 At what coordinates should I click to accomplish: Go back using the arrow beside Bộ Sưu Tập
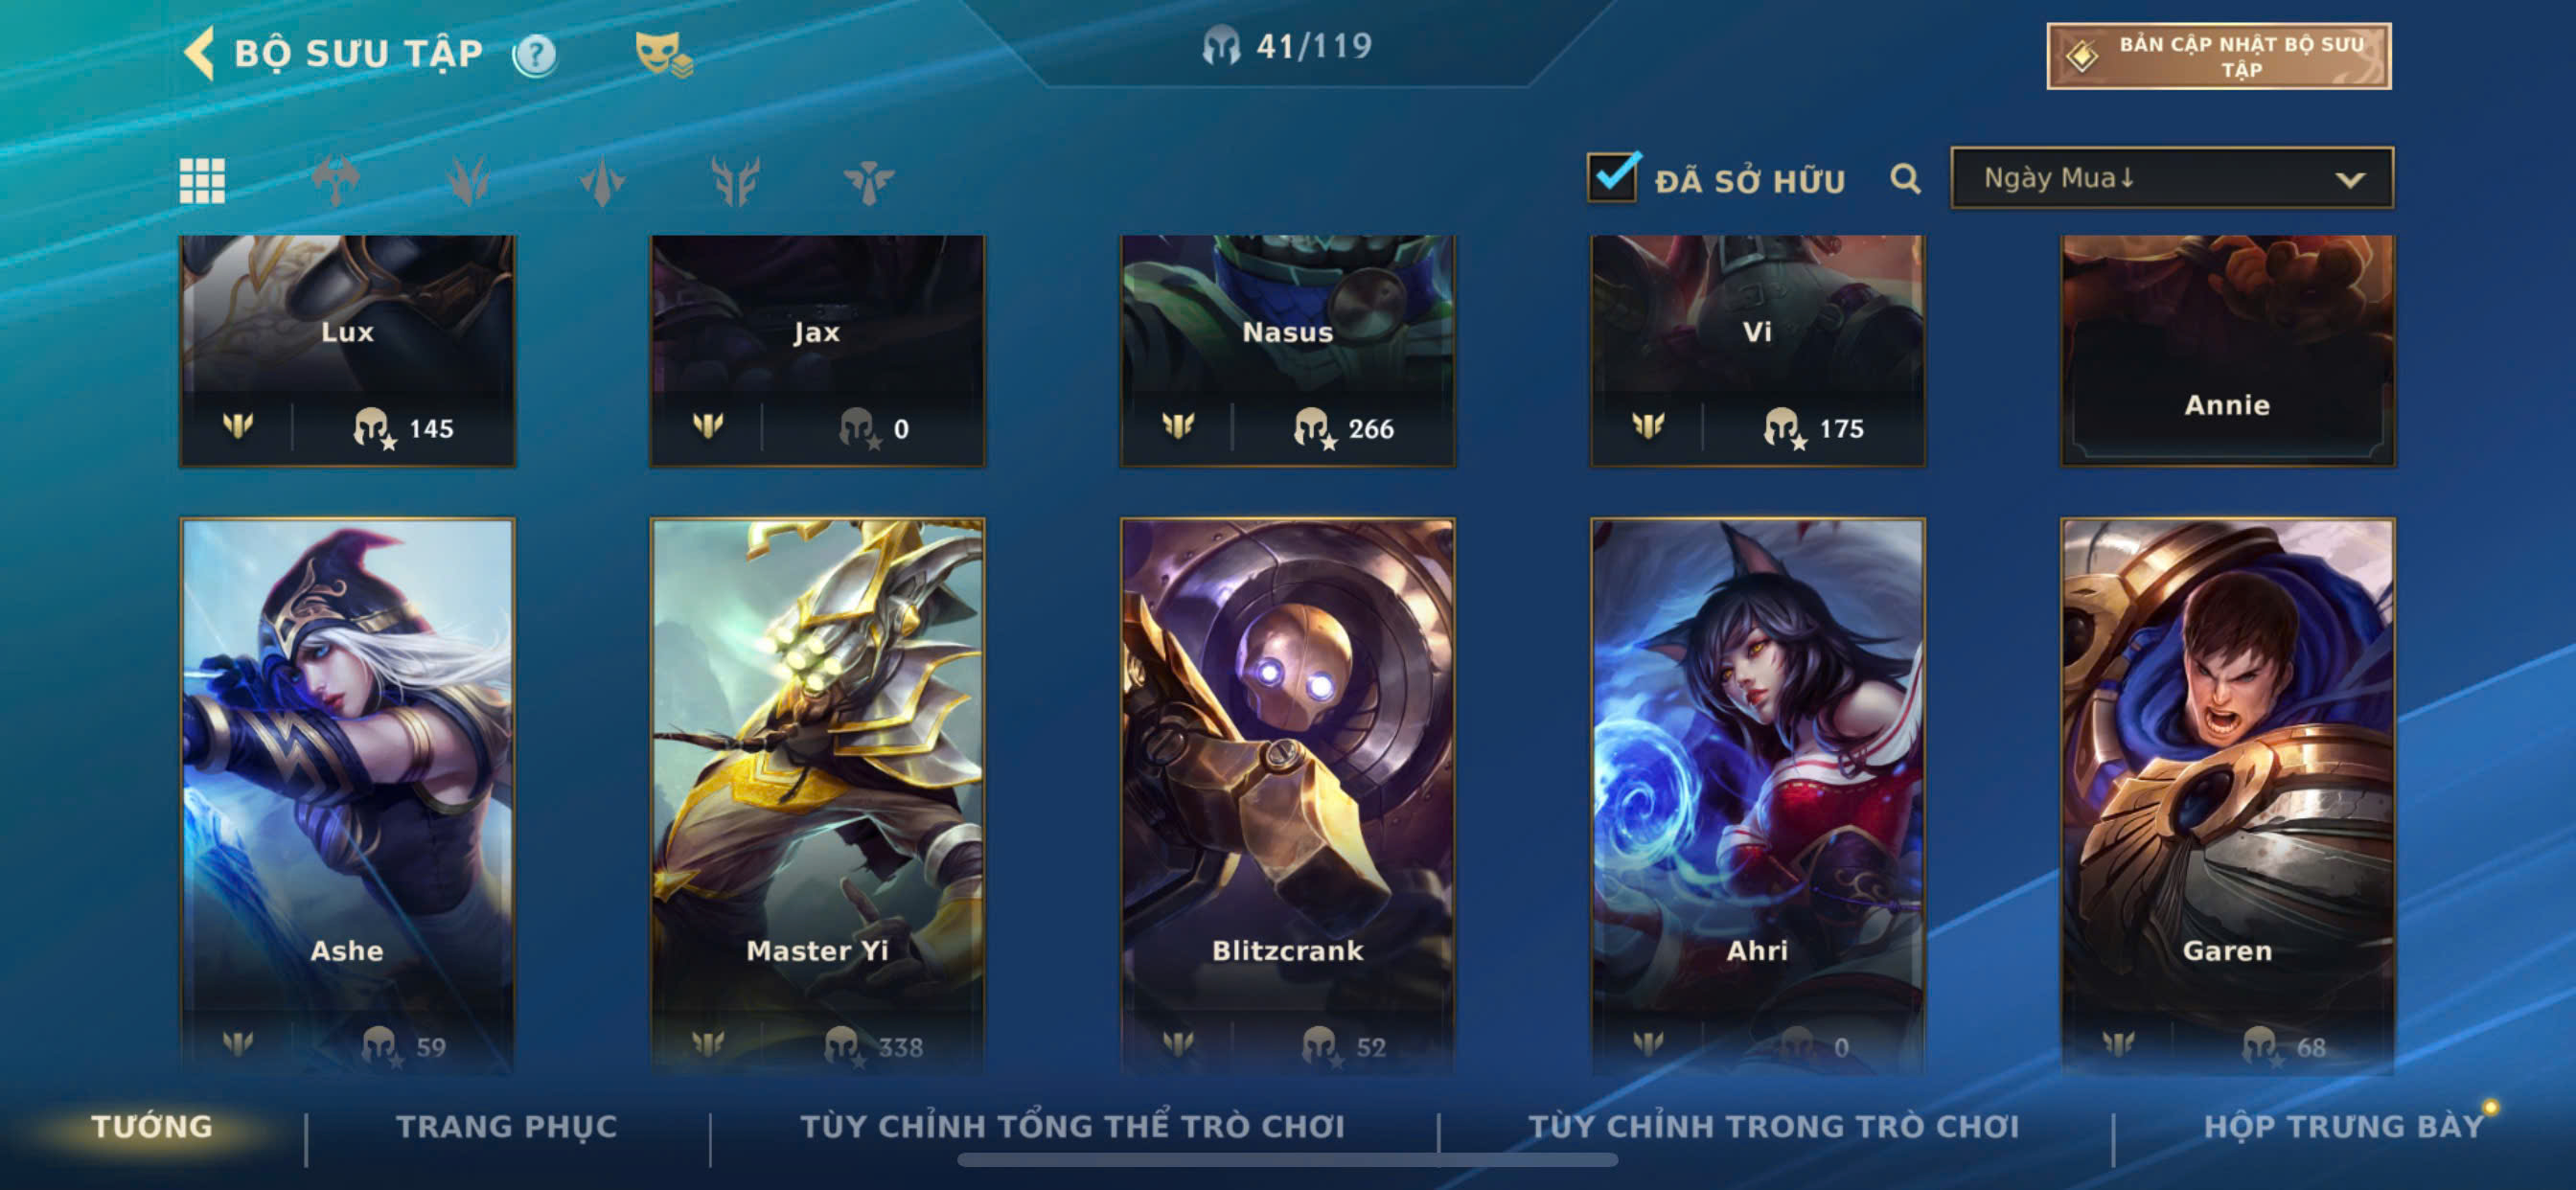click(200, 52)
